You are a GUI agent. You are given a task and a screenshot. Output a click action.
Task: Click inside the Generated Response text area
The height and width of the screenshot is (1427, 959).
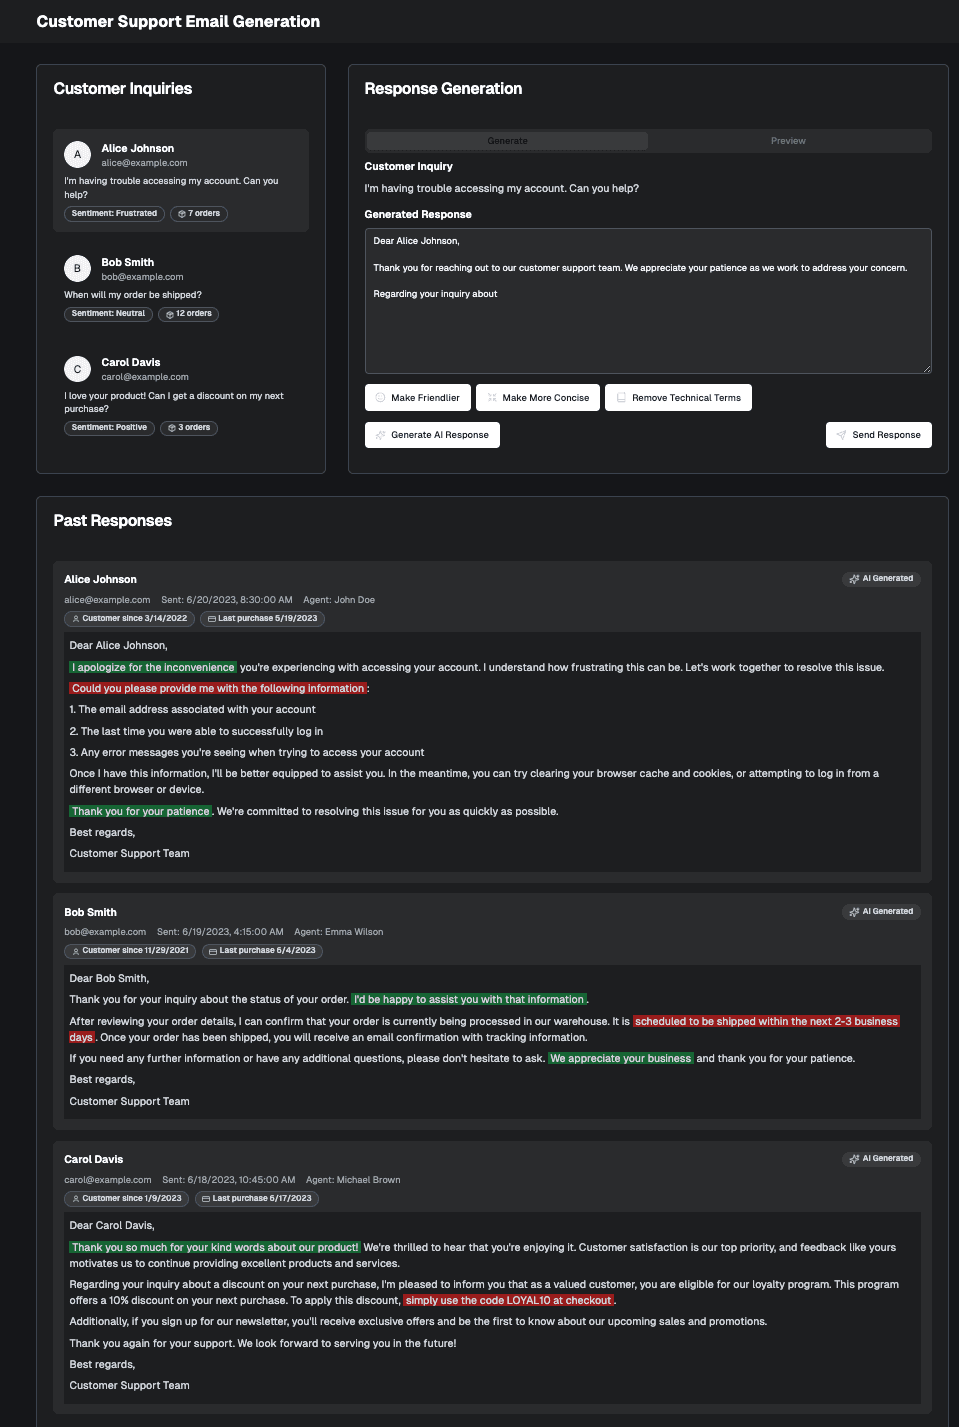646,300
